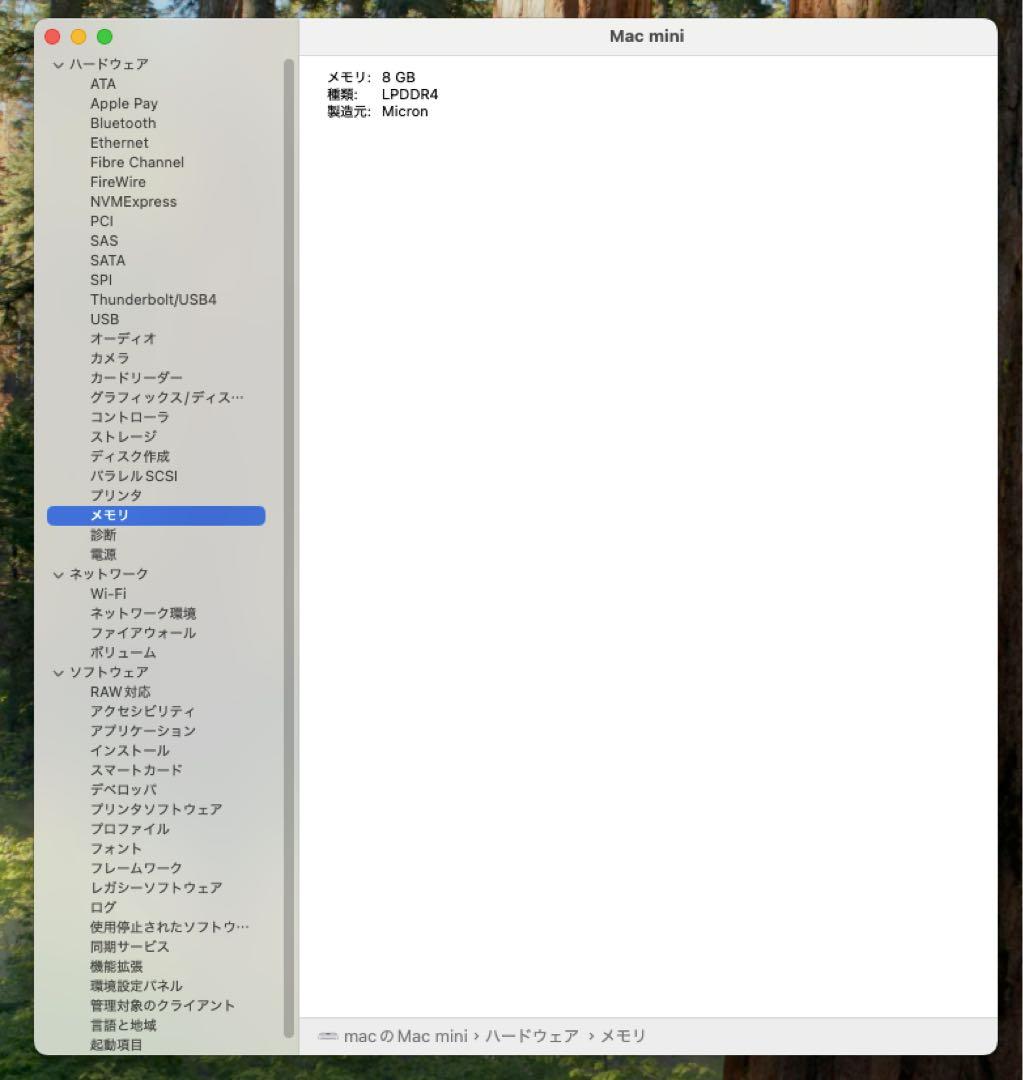Open the 起動項目 entry
Image resolution: width=1023 pixels, height=1080 pixels.
(x=116, y=1045)
